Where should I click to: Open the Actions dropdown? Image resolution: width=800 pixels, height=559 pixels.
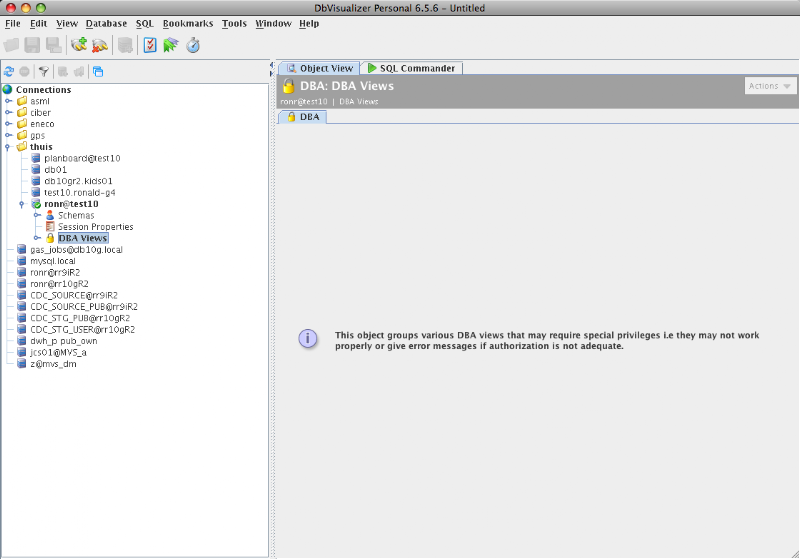pyautogui.click(x=770, y=86)
